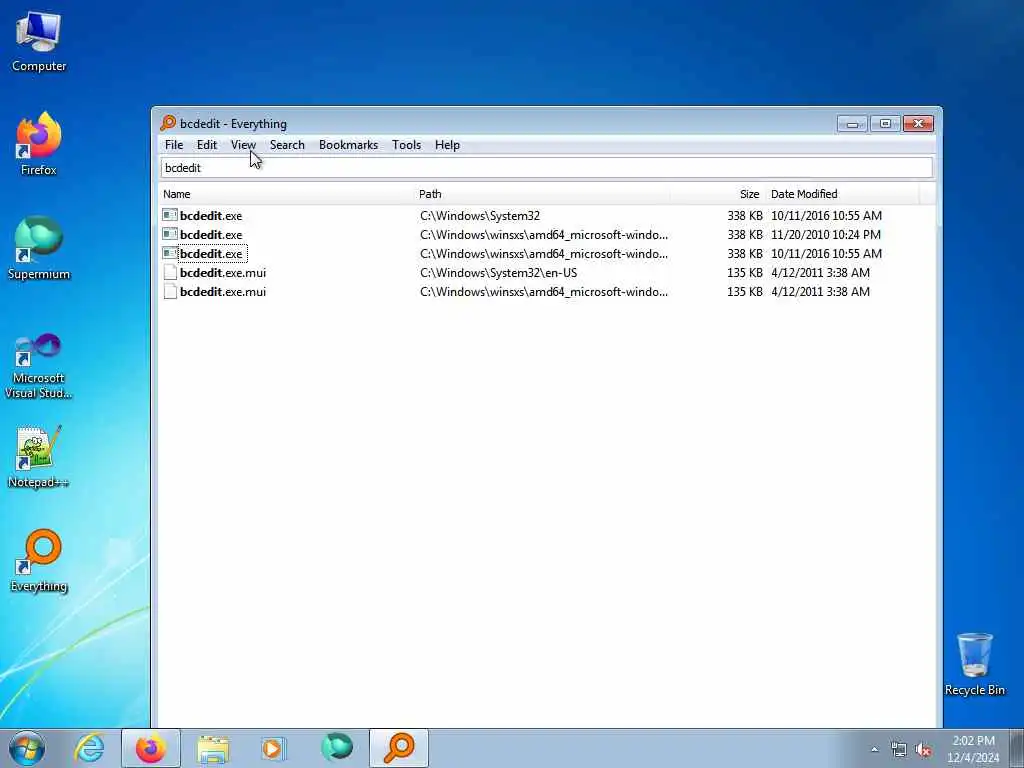This screenshot has height=768, width=1024.
Task: Launch Internet Explorer from taskbar
Action: [x=89, y=748]
